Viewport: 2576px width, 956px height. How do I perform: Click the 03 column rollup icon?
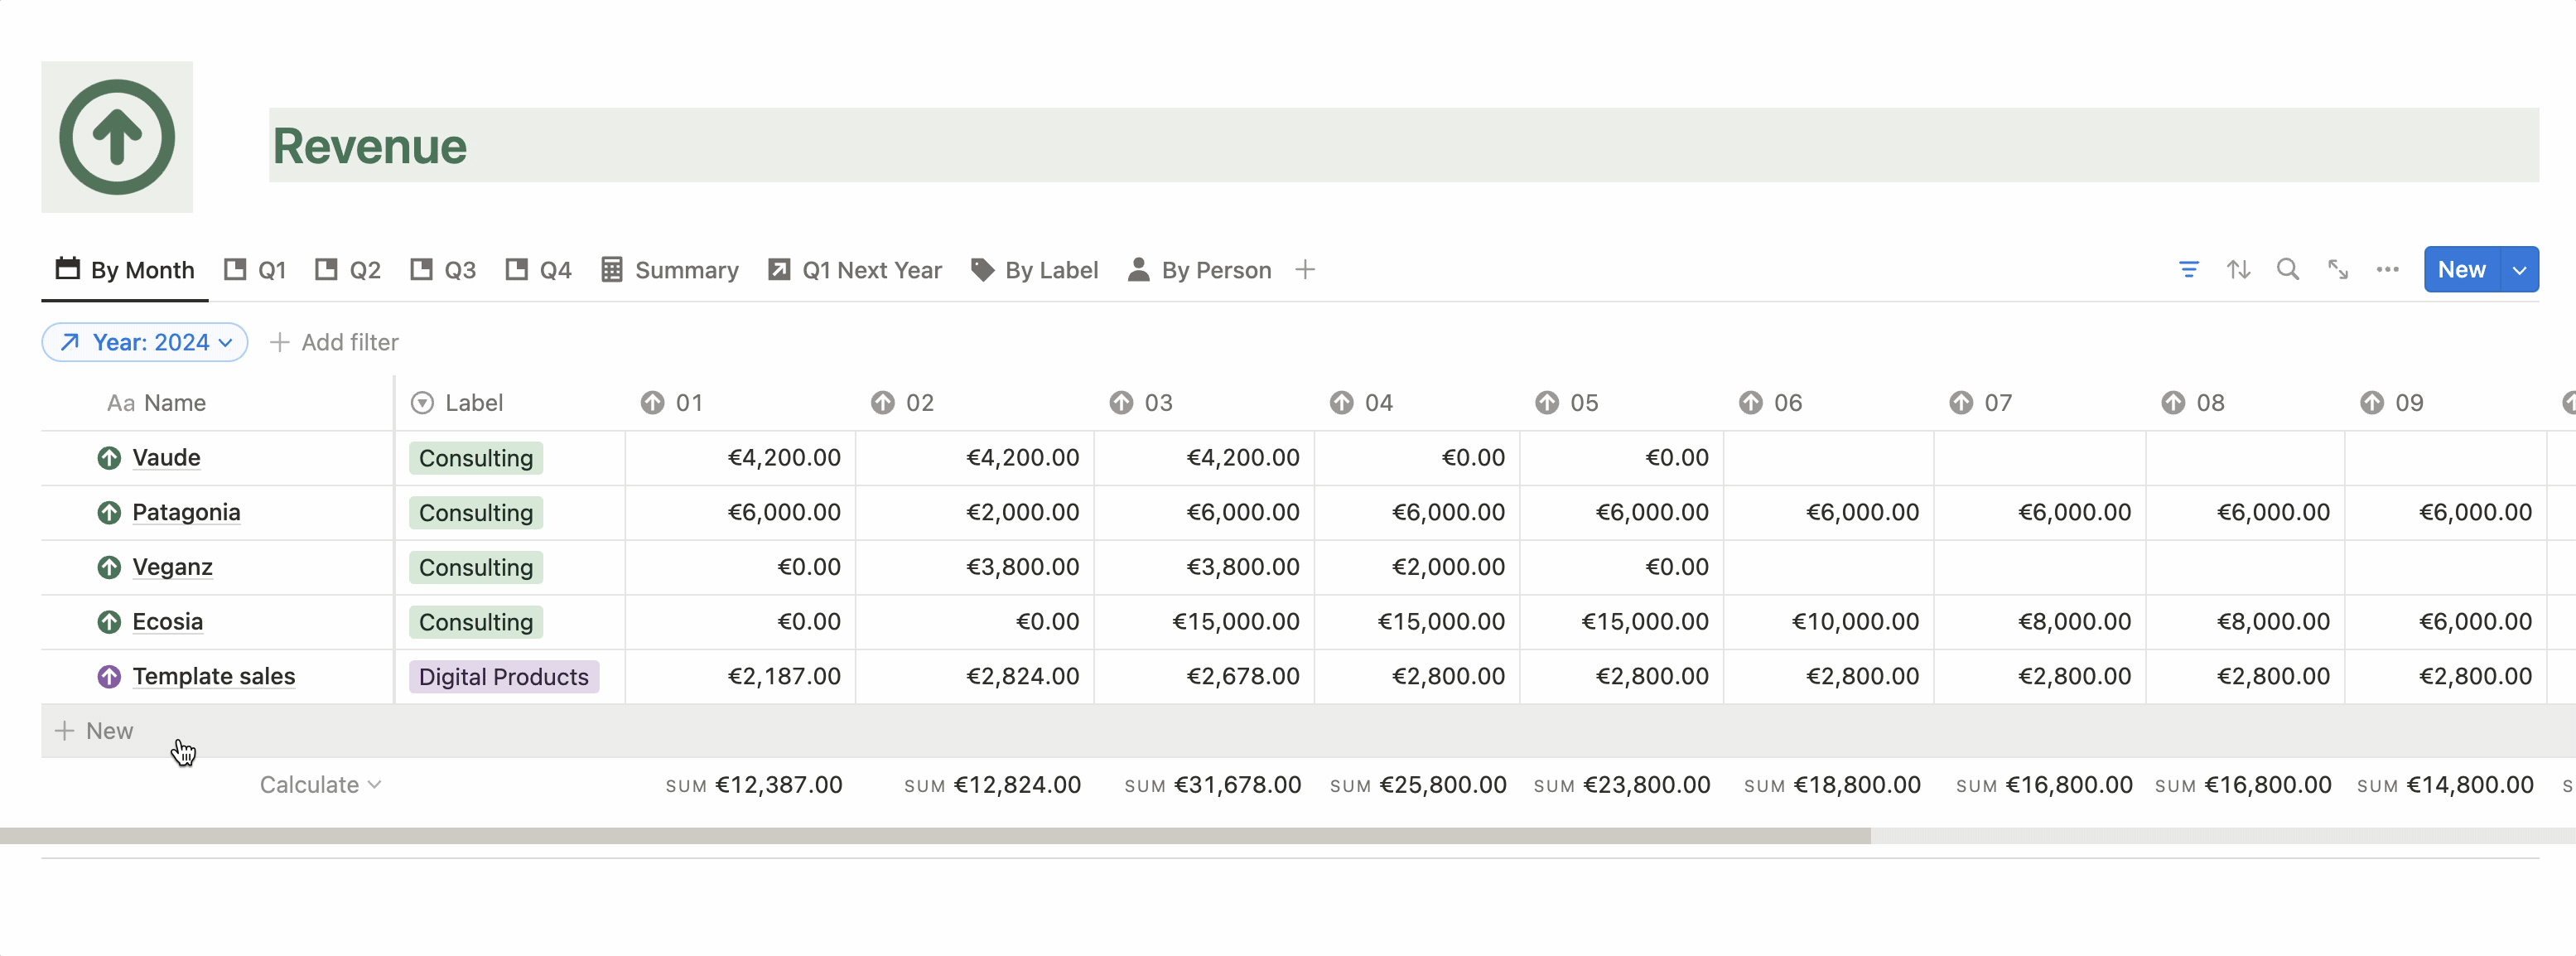click(1121, 403)
